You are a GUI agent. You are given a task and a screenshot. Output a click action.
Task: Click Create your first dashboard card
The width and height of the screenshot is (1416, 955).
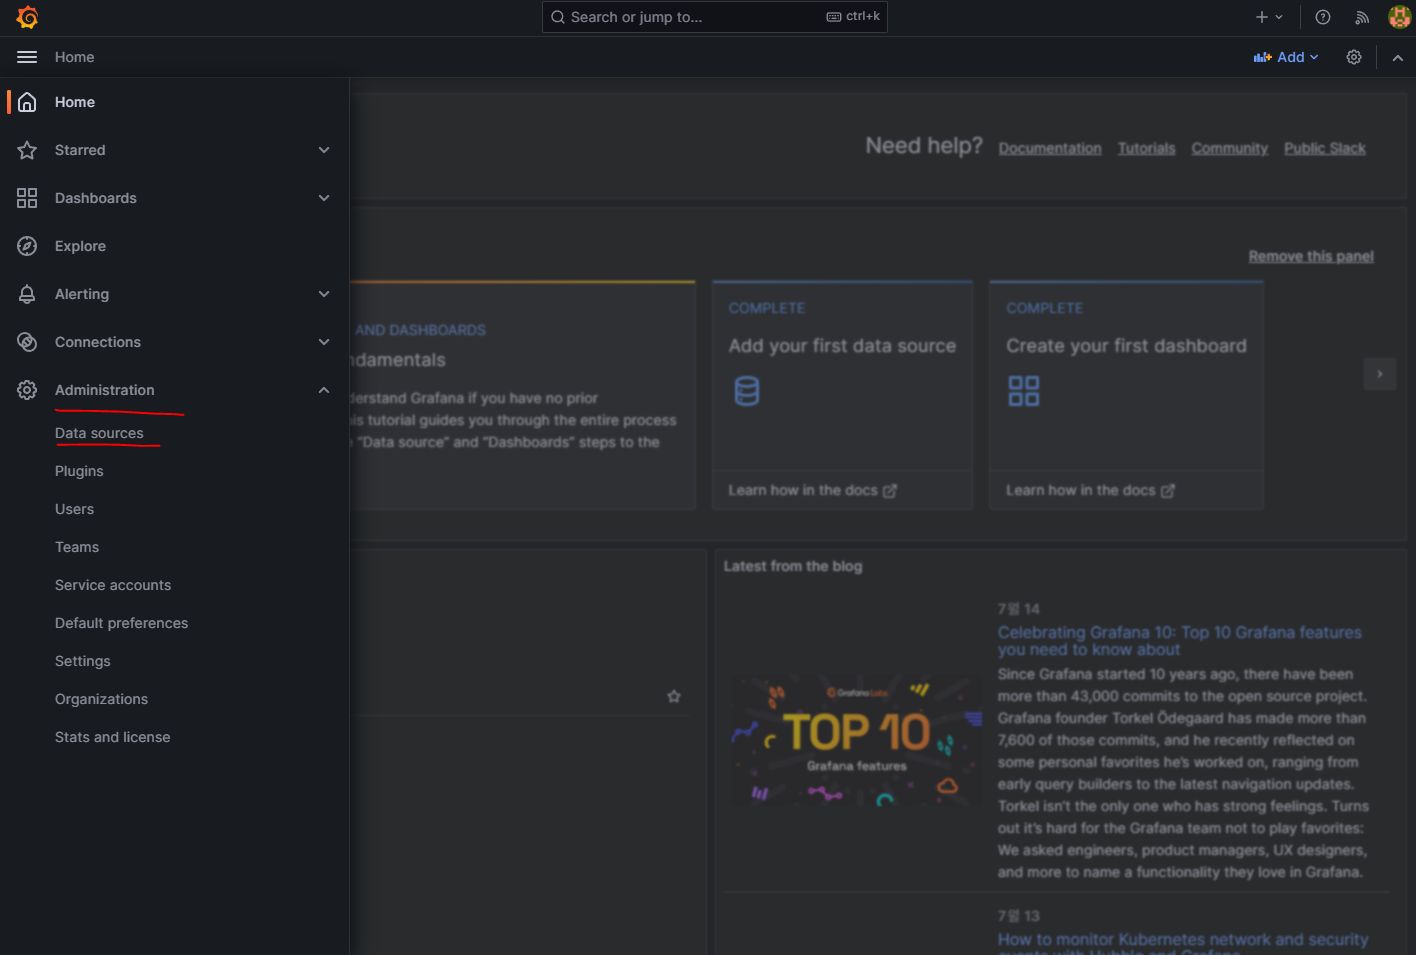1126,395
